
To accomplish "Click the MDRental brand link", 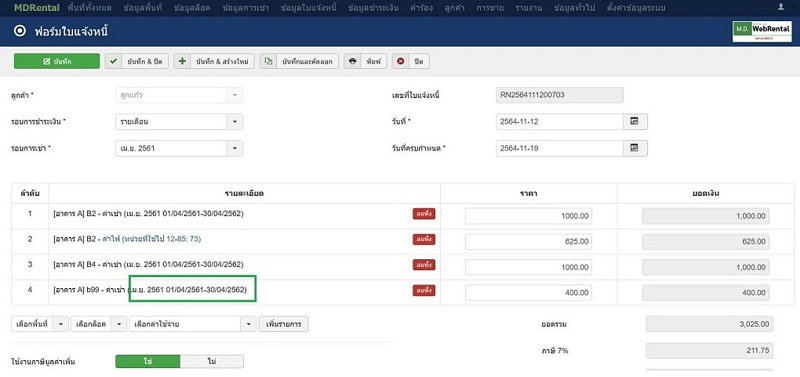I will [37, 8].
